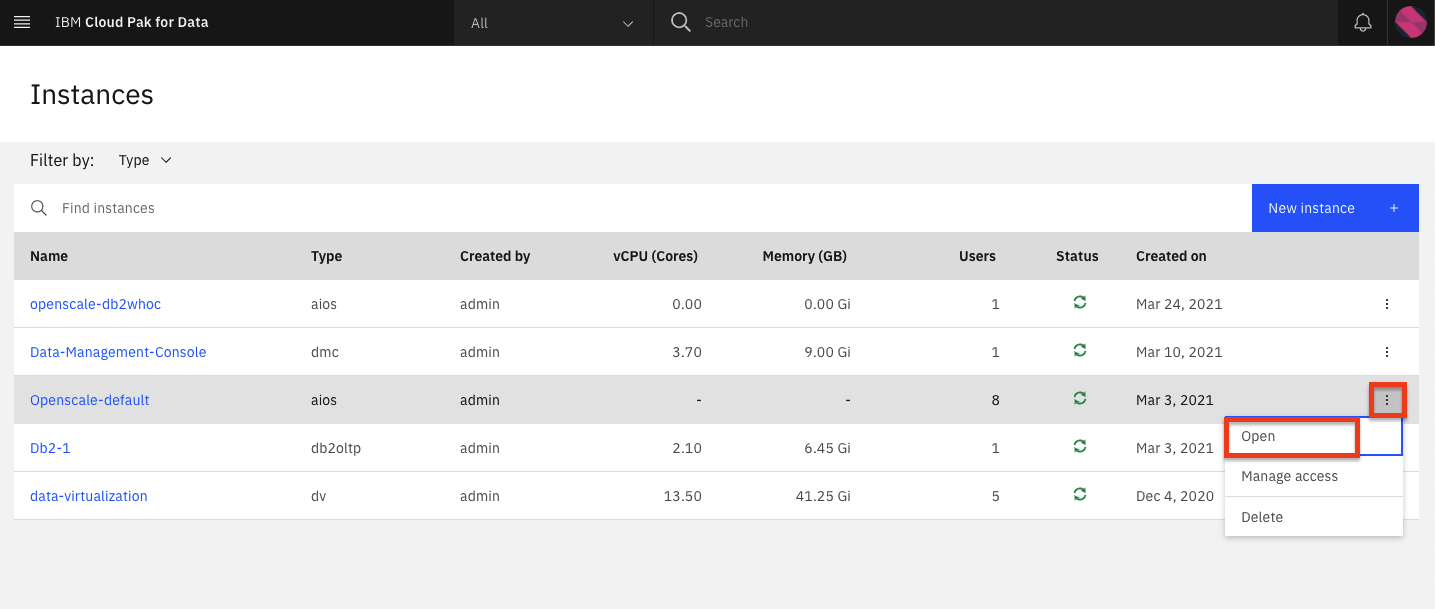Click status icon of Data-Management-Console
The width and height of the screenshot is (1435, 609).
click(x=1079, y=350)
